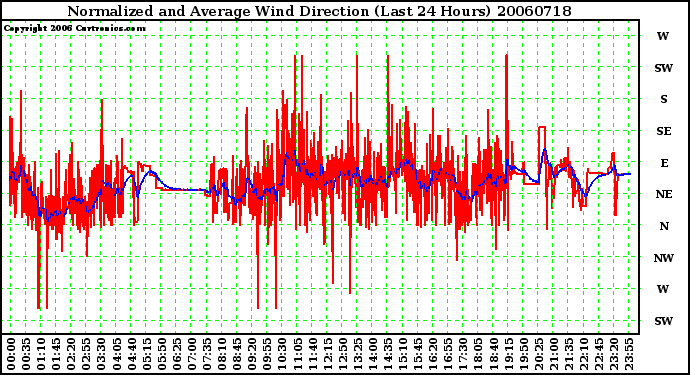This screenshot has width=690, height=375.
Task: Click the 15:10 time label
Action: coord(402,354)
